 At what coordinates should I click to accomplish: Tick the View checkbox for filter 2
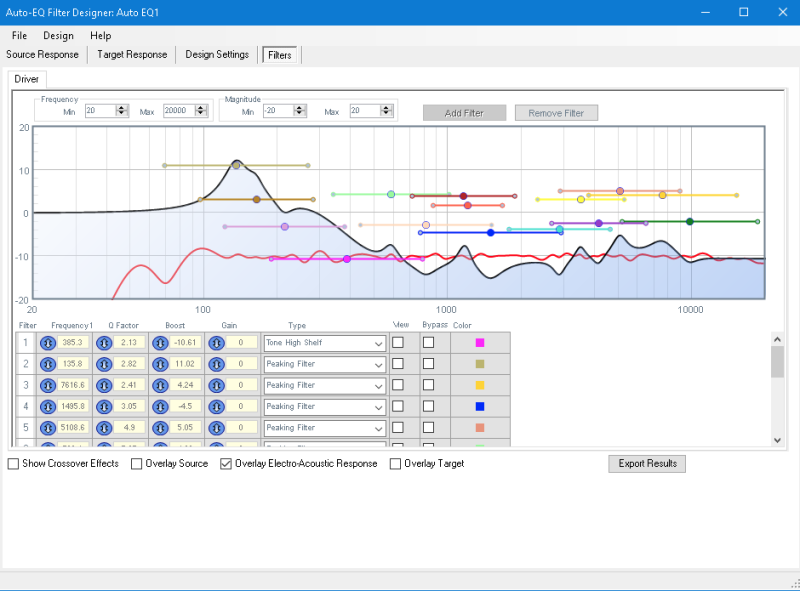(398, 363)
